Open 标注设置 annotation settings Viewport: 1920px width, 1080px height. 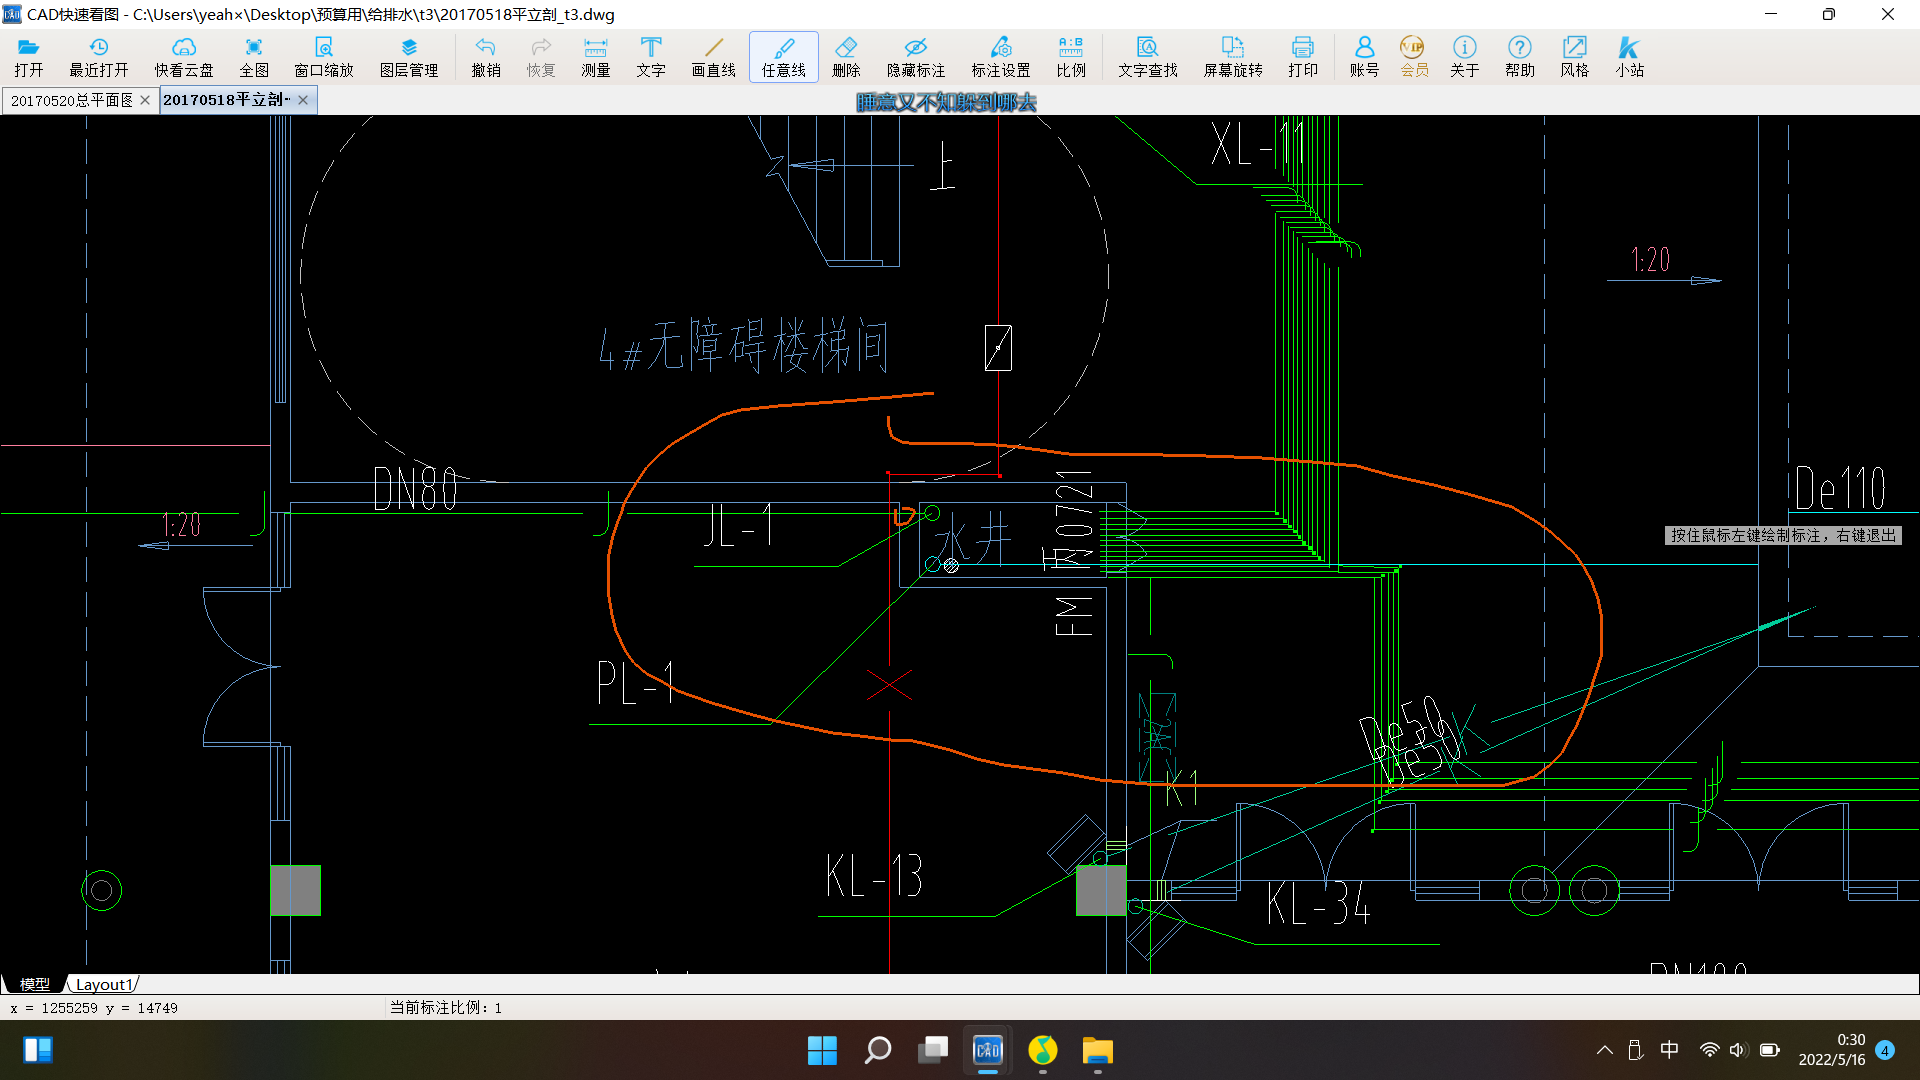(1001, 57)
